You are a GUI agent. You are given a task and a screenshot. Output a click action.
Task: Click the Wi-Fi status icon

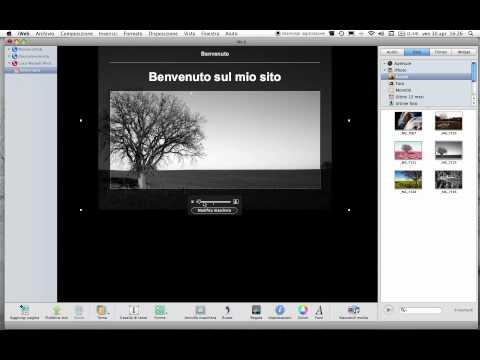coord(371,34)
